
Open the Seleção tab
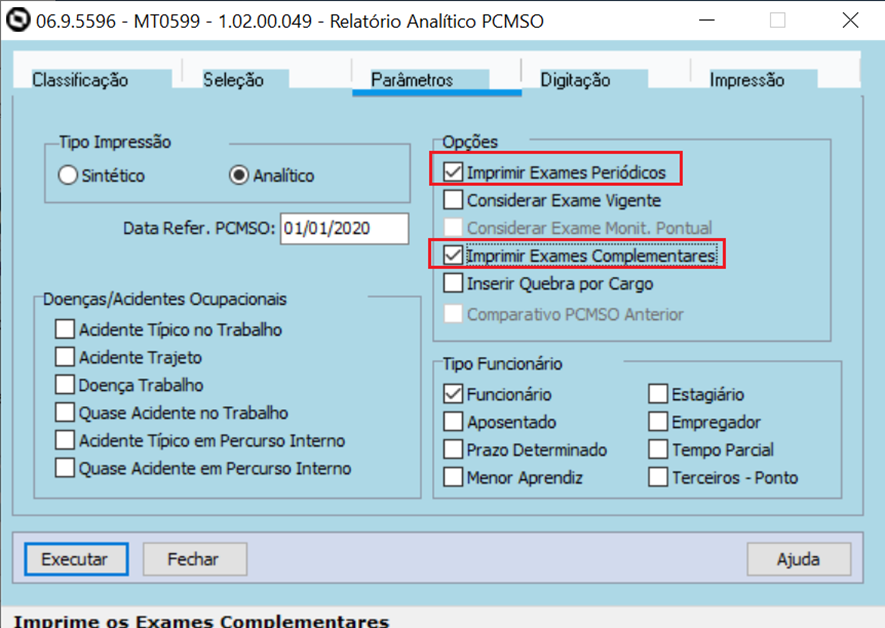click(x=232, y=79)
